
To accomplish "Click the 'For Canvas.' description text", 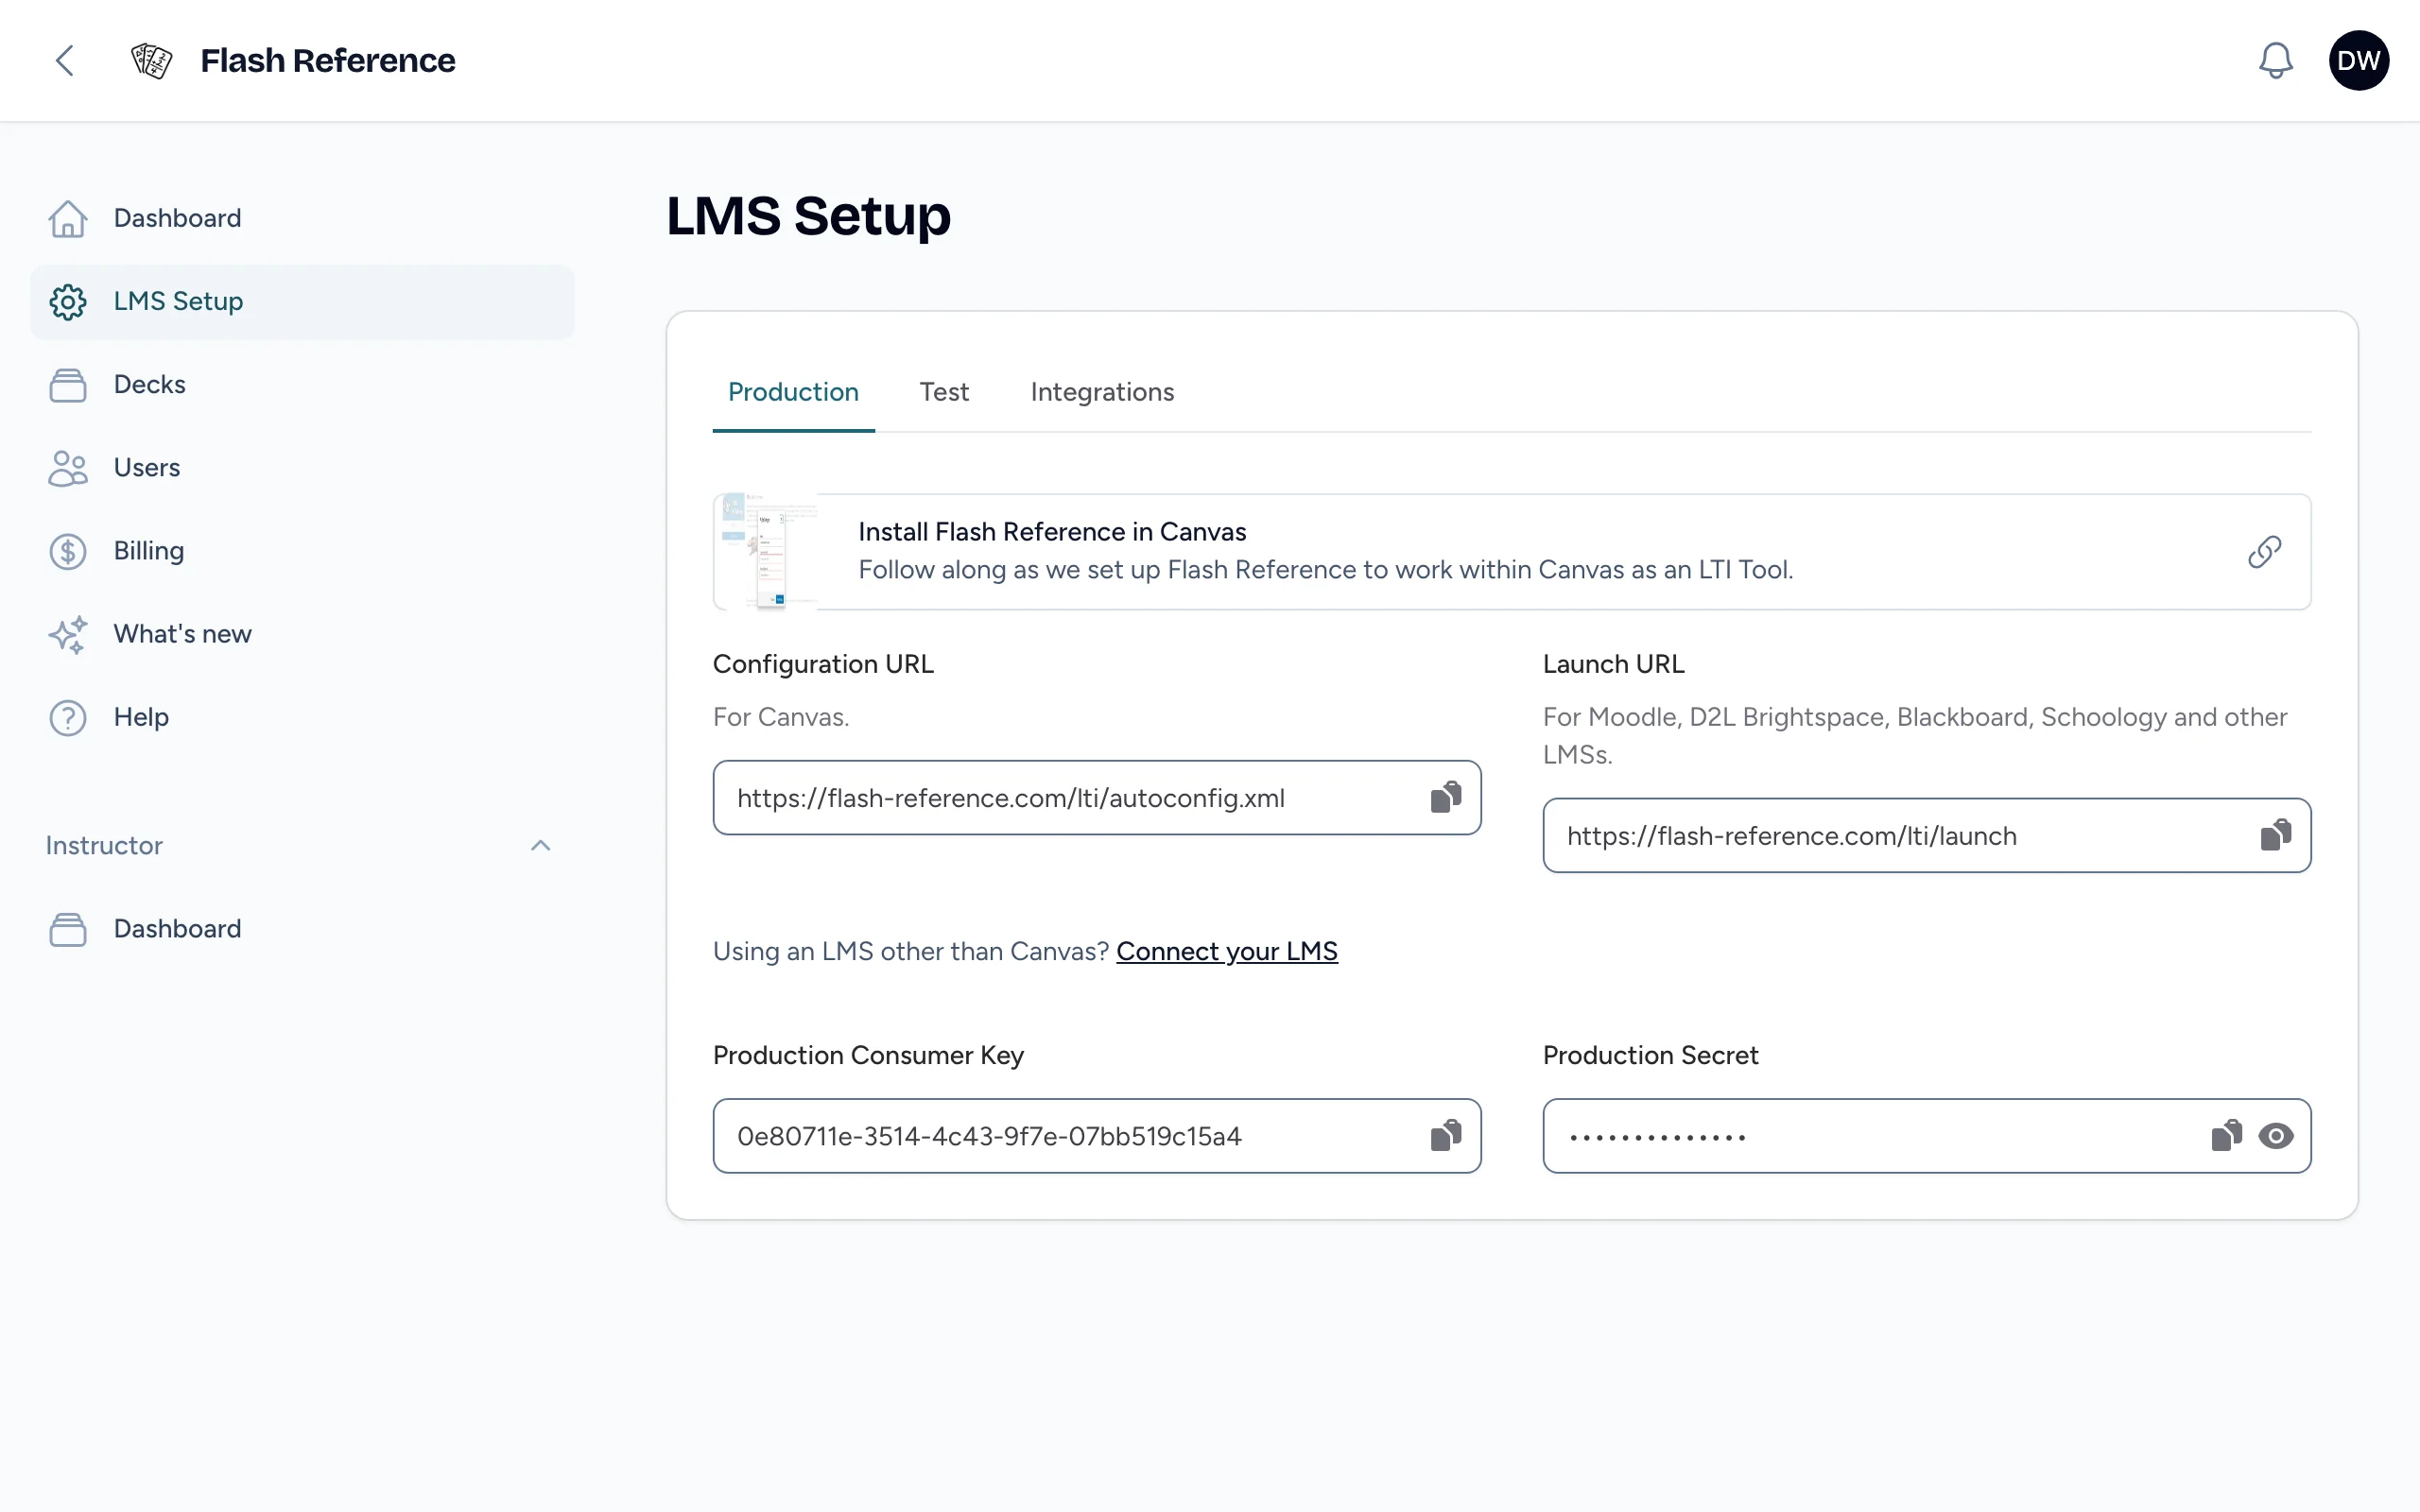I will tap(781, 717).
